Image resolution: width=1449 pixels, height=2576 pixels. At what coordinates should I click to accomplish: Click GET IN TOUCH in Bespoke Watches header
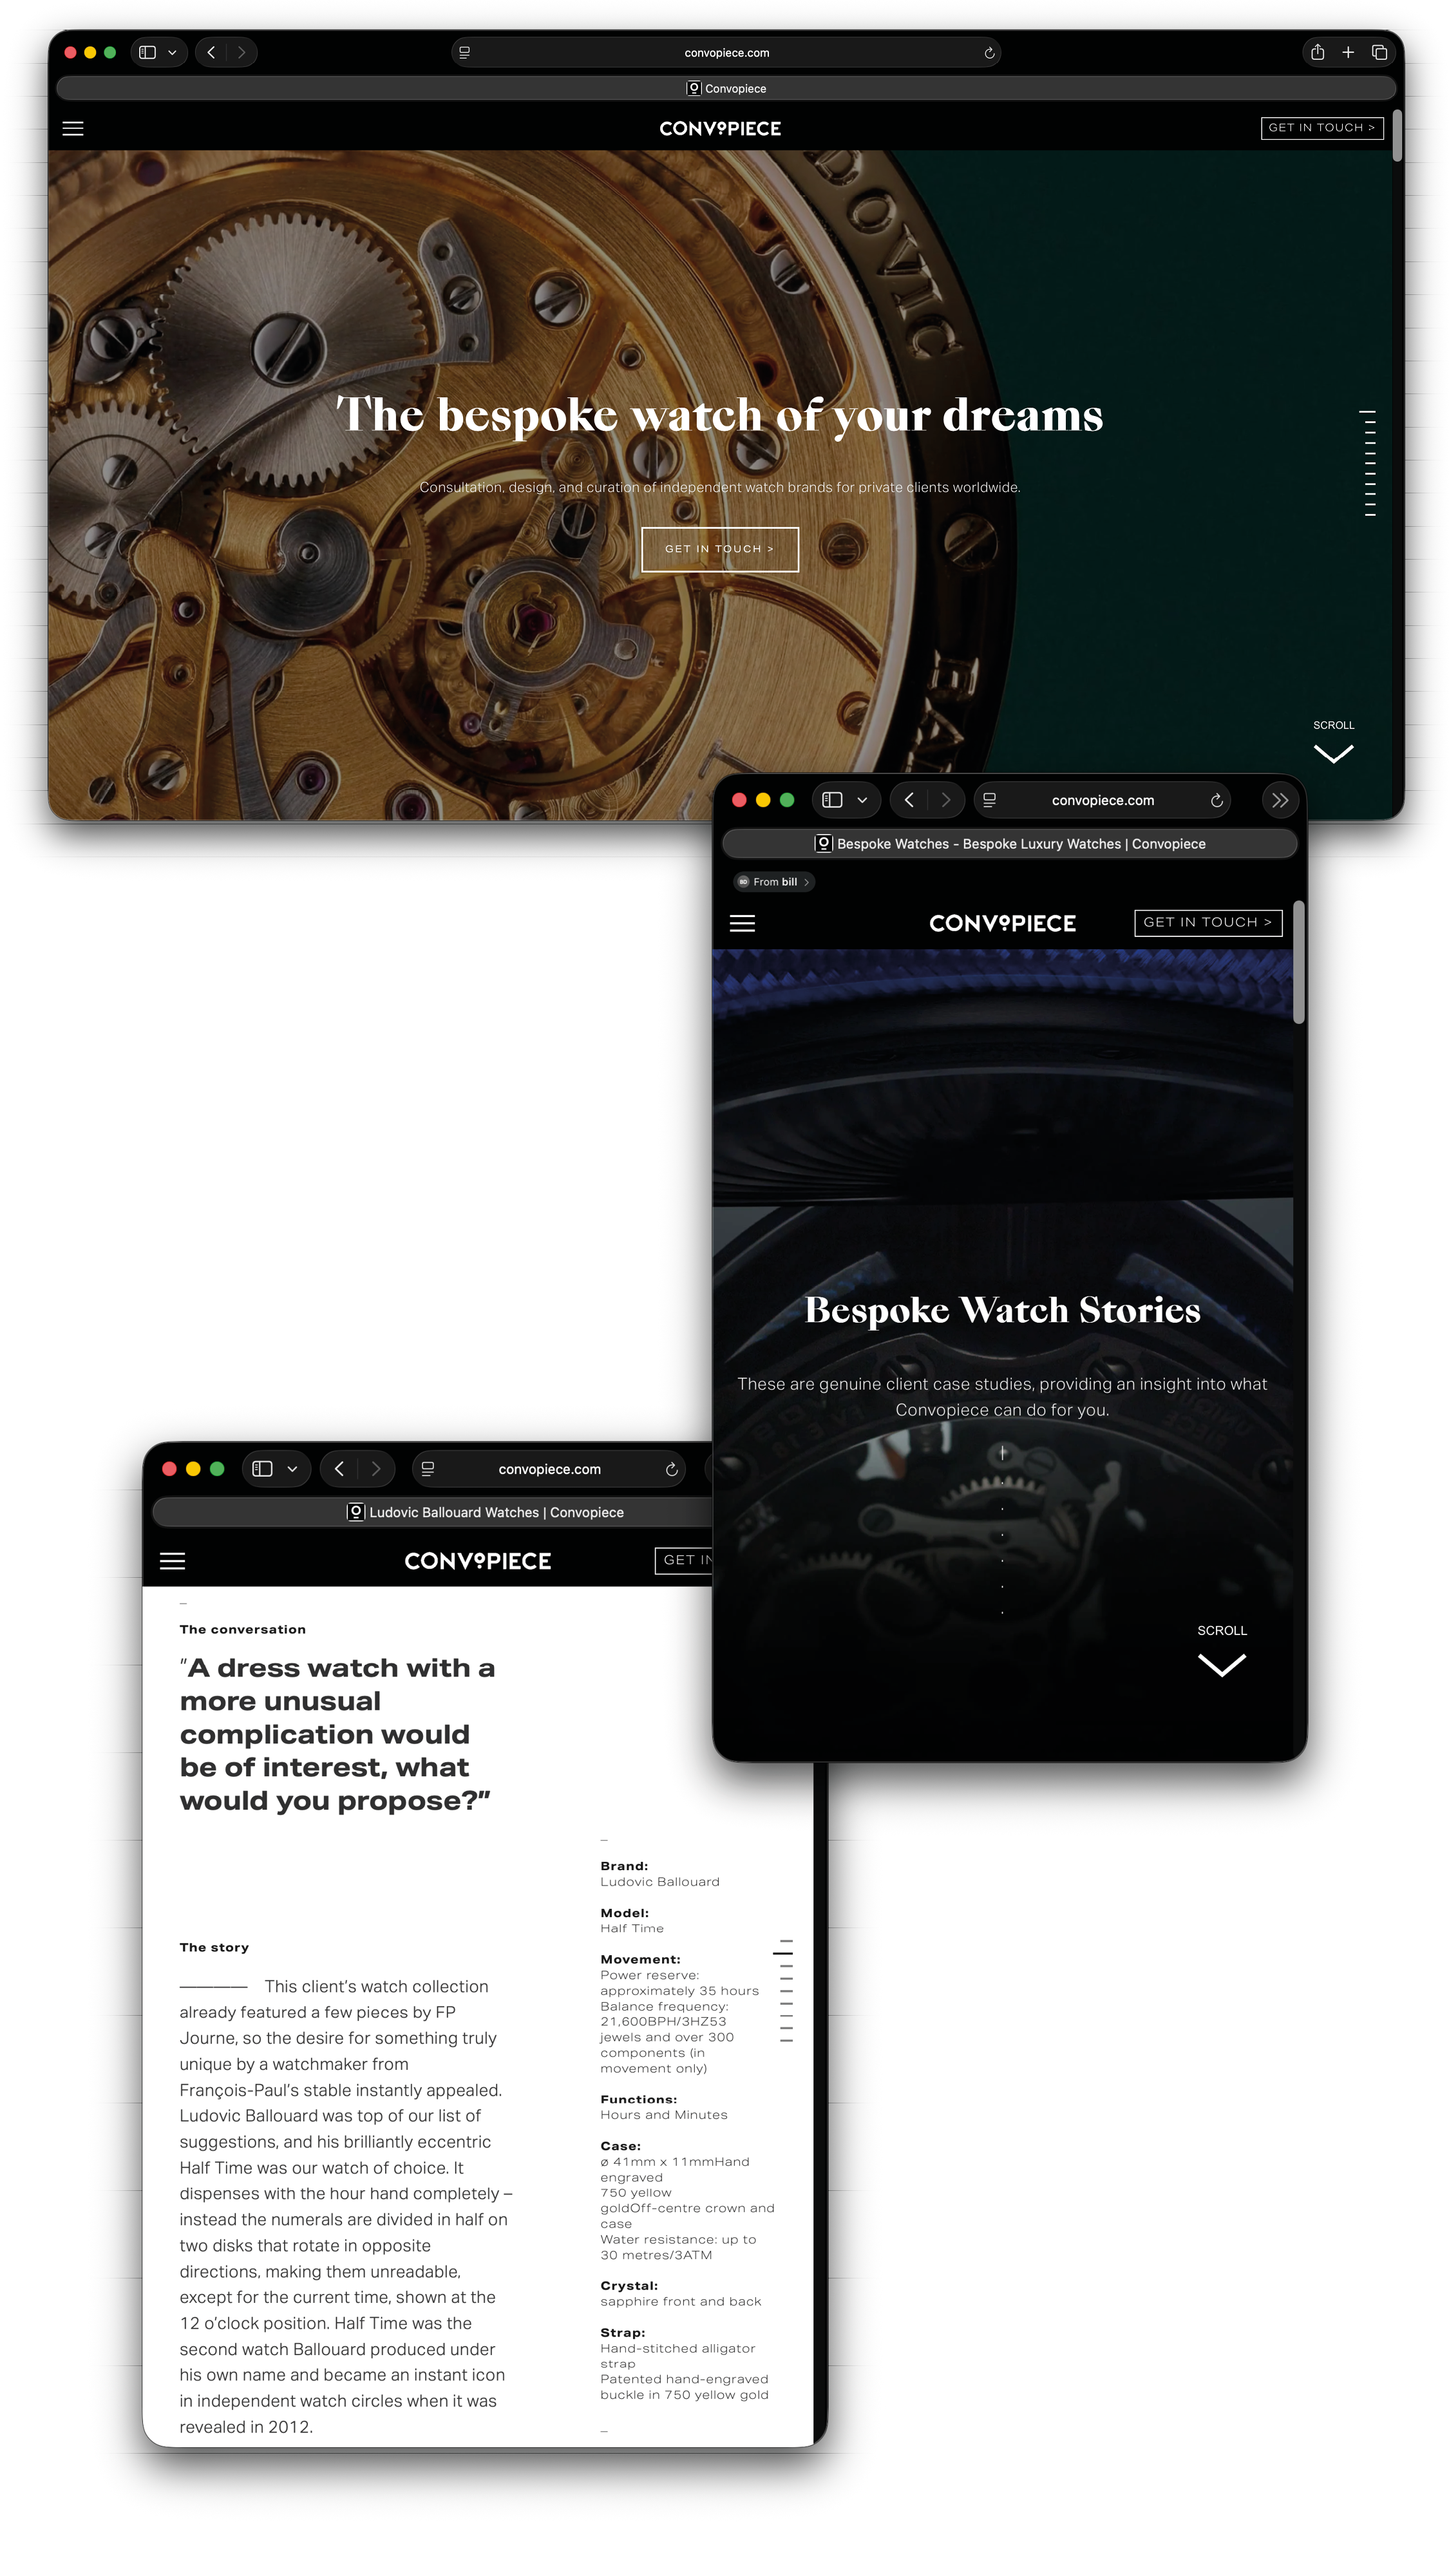point(1207,922)
